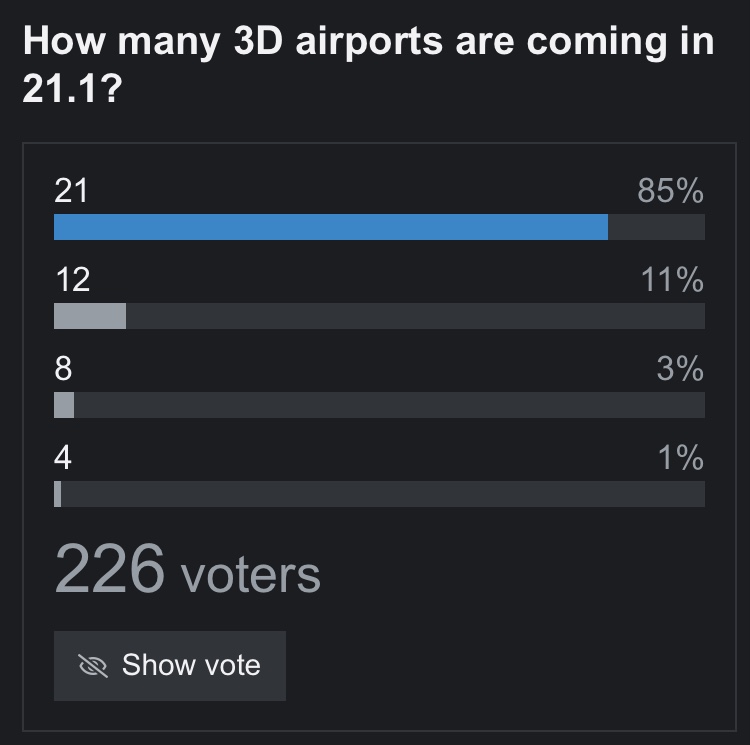This screenshot has width=750, height=745.
Task: Select poll option label 12
Action: 71,279
